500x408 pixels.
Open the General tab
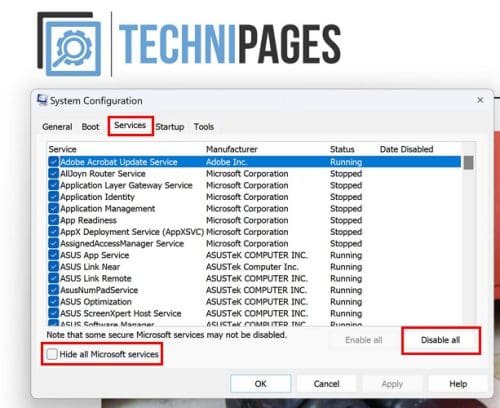tap(57, 127)
